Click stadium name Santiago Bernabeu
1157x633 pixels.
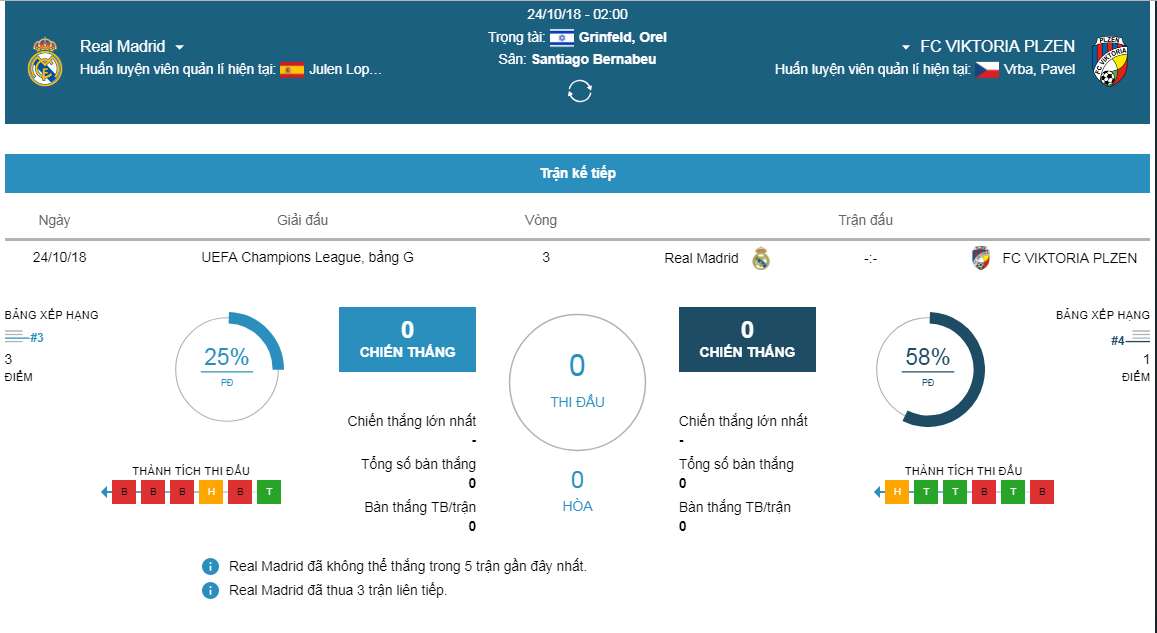click(x=594, y=59)
